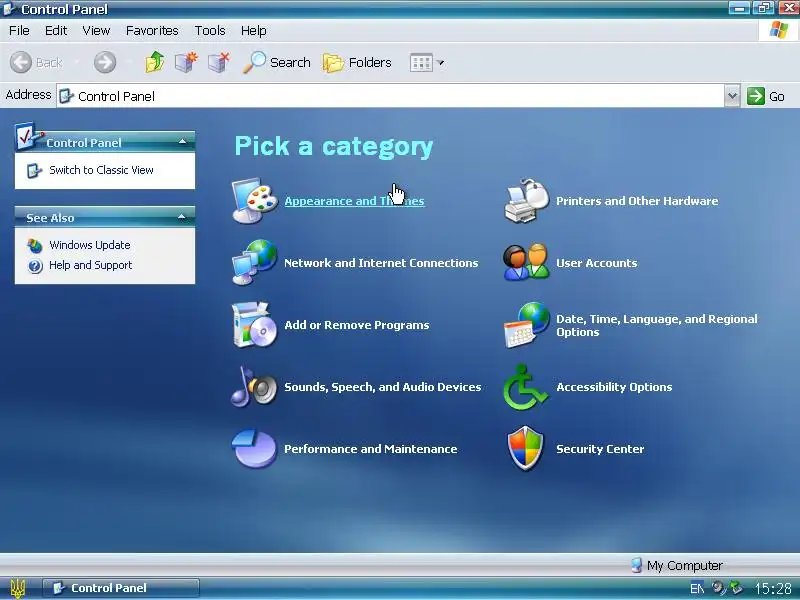Open the Favorites menu
This screenshot has width=800, height=600.
(152, 31)
